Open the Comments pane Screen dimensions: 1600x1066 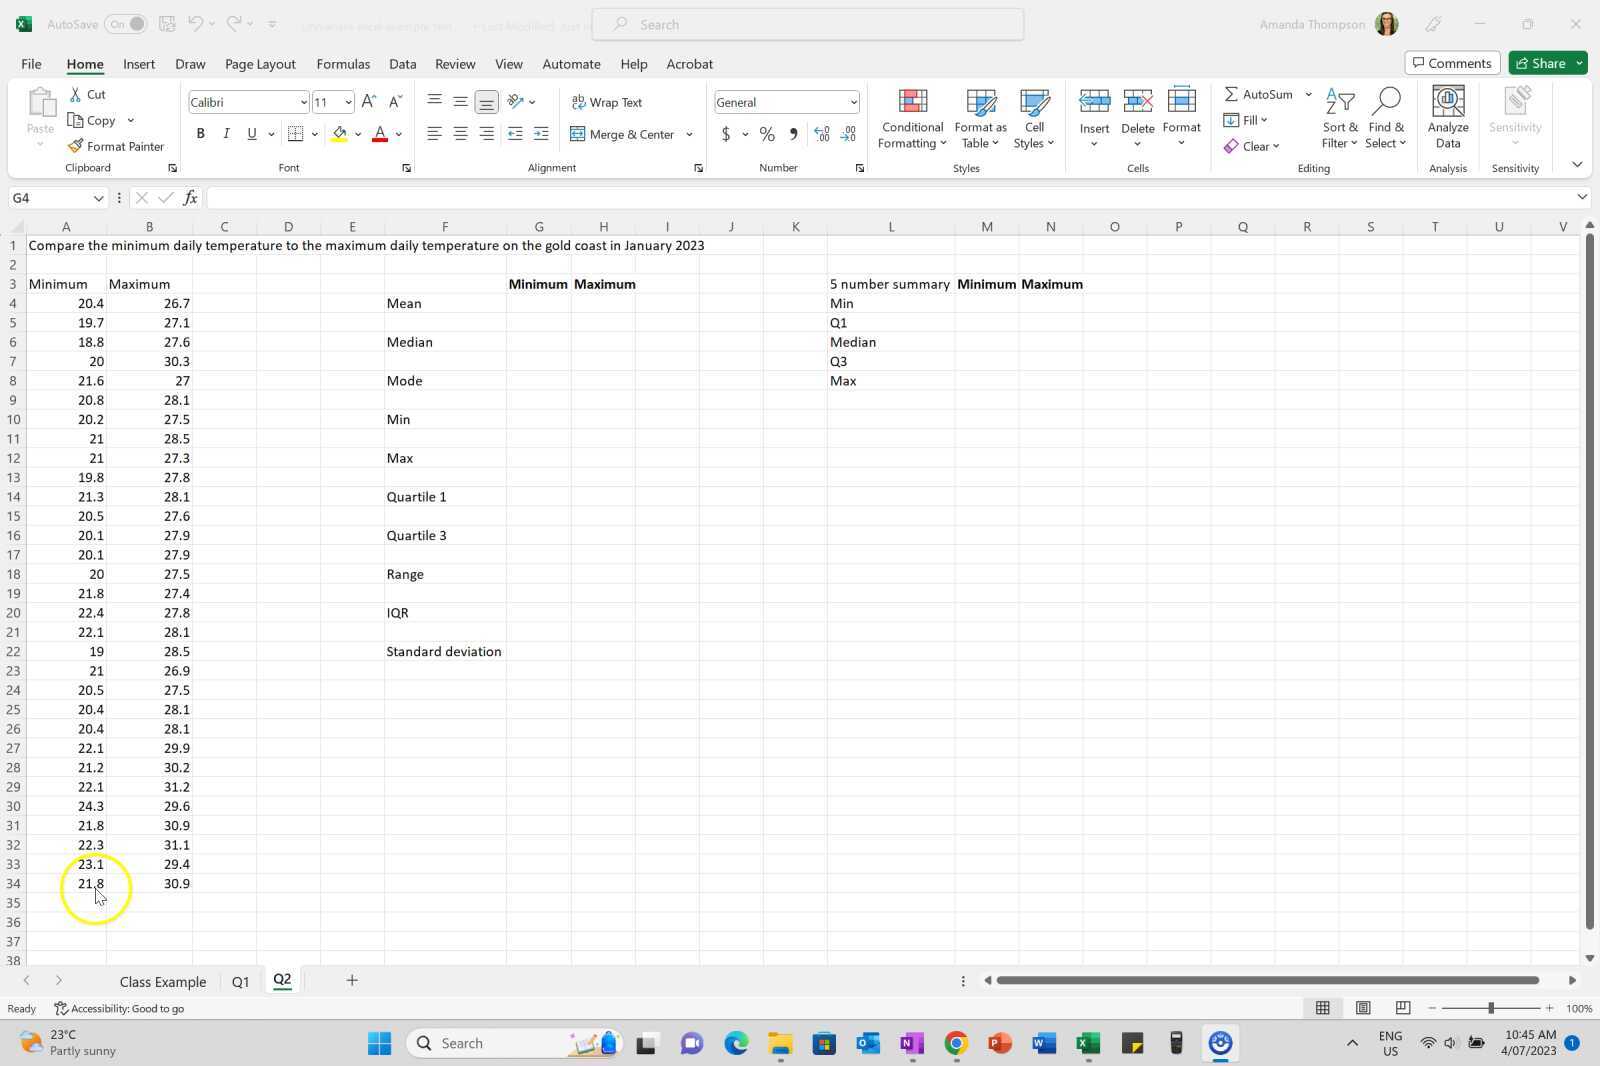(x=1452, y=62)
